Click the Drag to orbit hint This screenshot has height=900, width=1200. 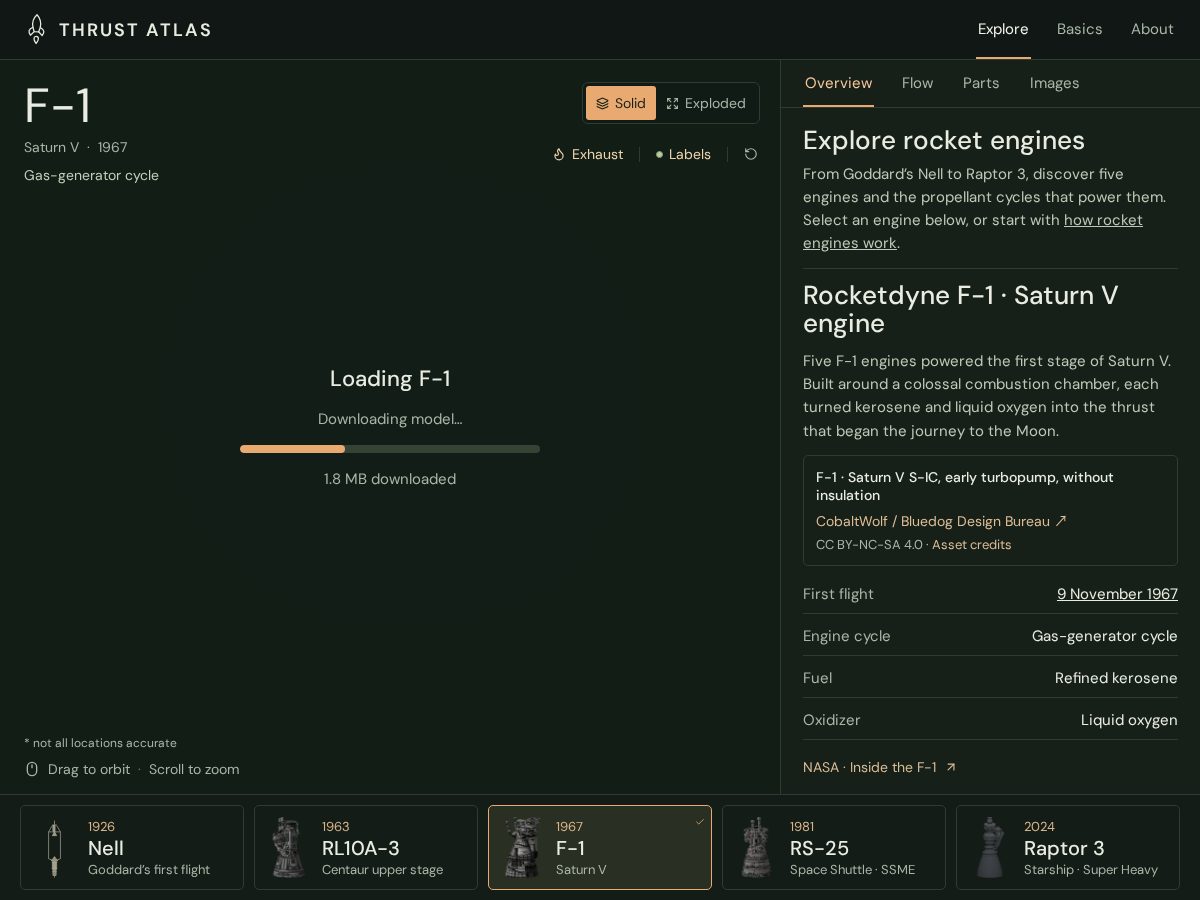coord(89,769)
